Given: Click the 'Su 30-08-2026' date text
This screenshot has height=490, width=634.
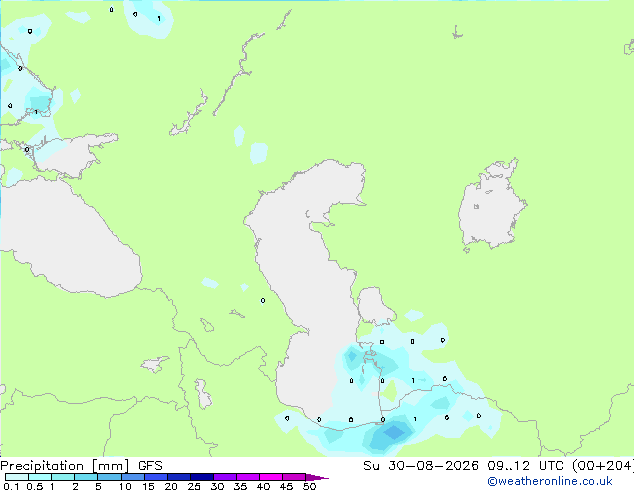Looking at the screenshot, I should point(421,466).
